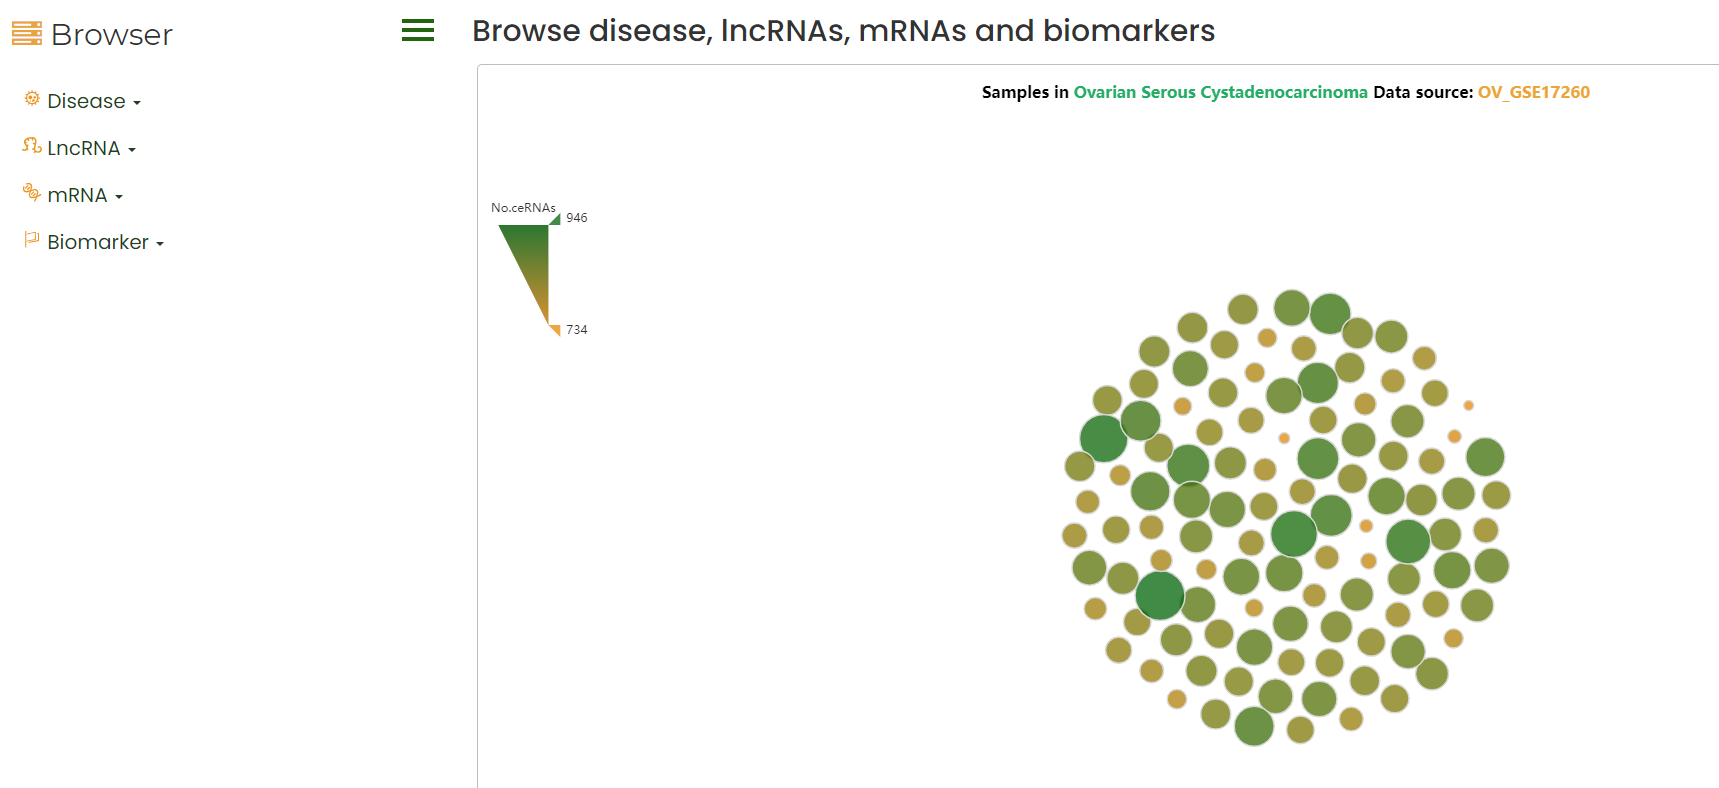Click the DNA helix icon beside mRNA
1719x788 pixels.
tap(32, 192)
